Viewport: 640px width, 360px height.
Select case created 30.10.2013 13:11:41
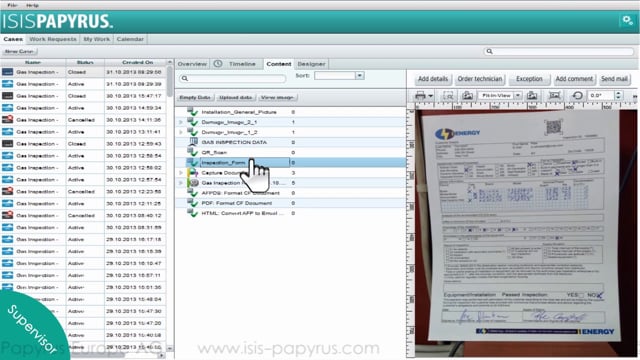(x=84, y=132)
